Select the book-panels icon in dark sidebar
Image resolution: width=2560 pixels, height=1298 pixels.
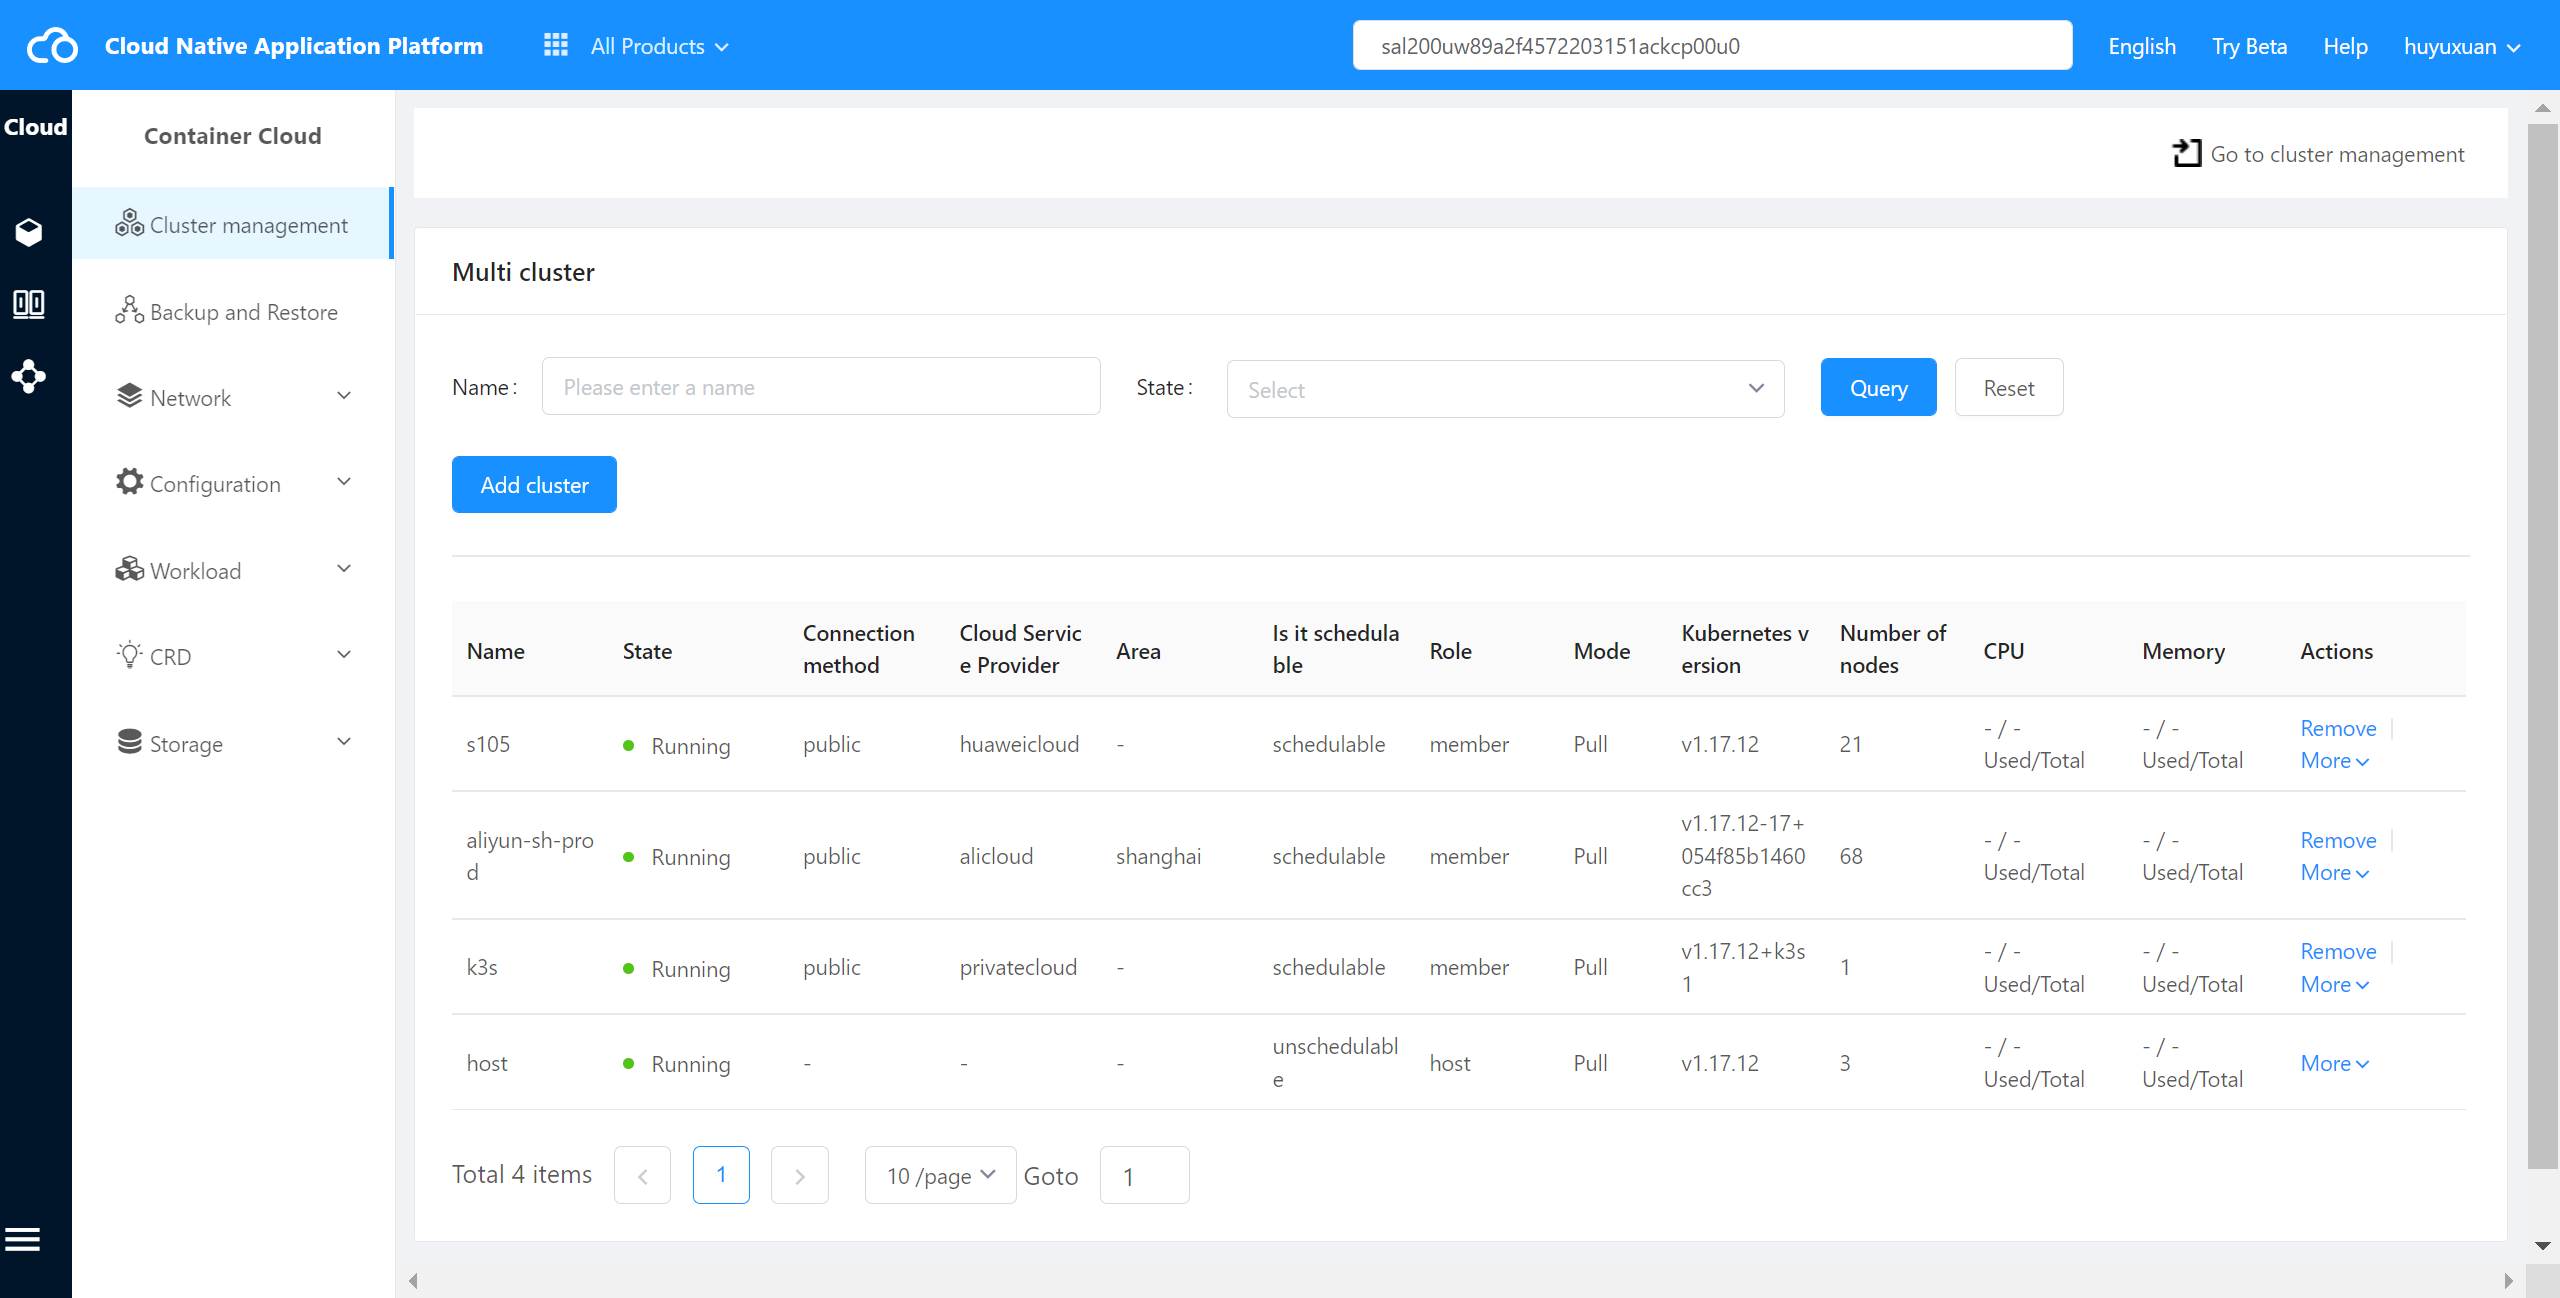click(29, 304)
